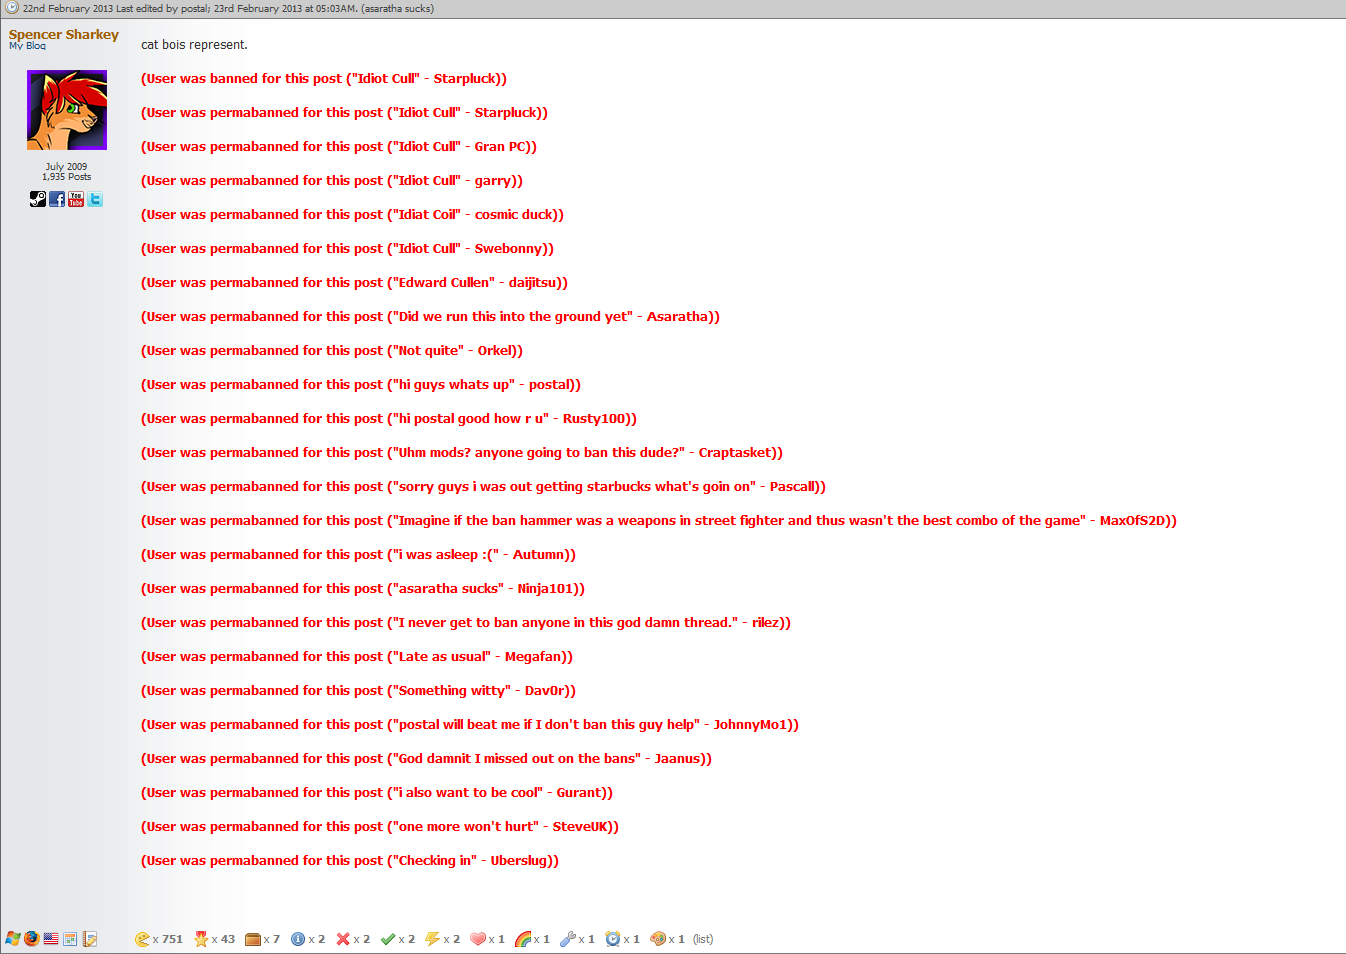Click the paint palette Artistic rating icon
This screenshot has width=1346, height=954.
(658, 939)
